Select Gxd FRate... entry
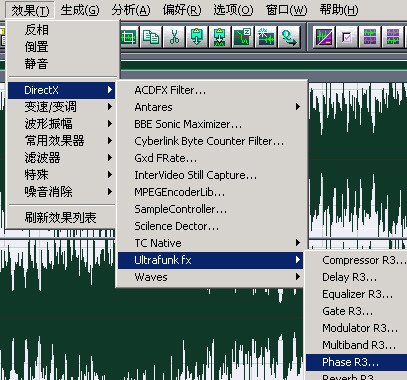This screenshot has height=380, width=407. pos(211,158)
